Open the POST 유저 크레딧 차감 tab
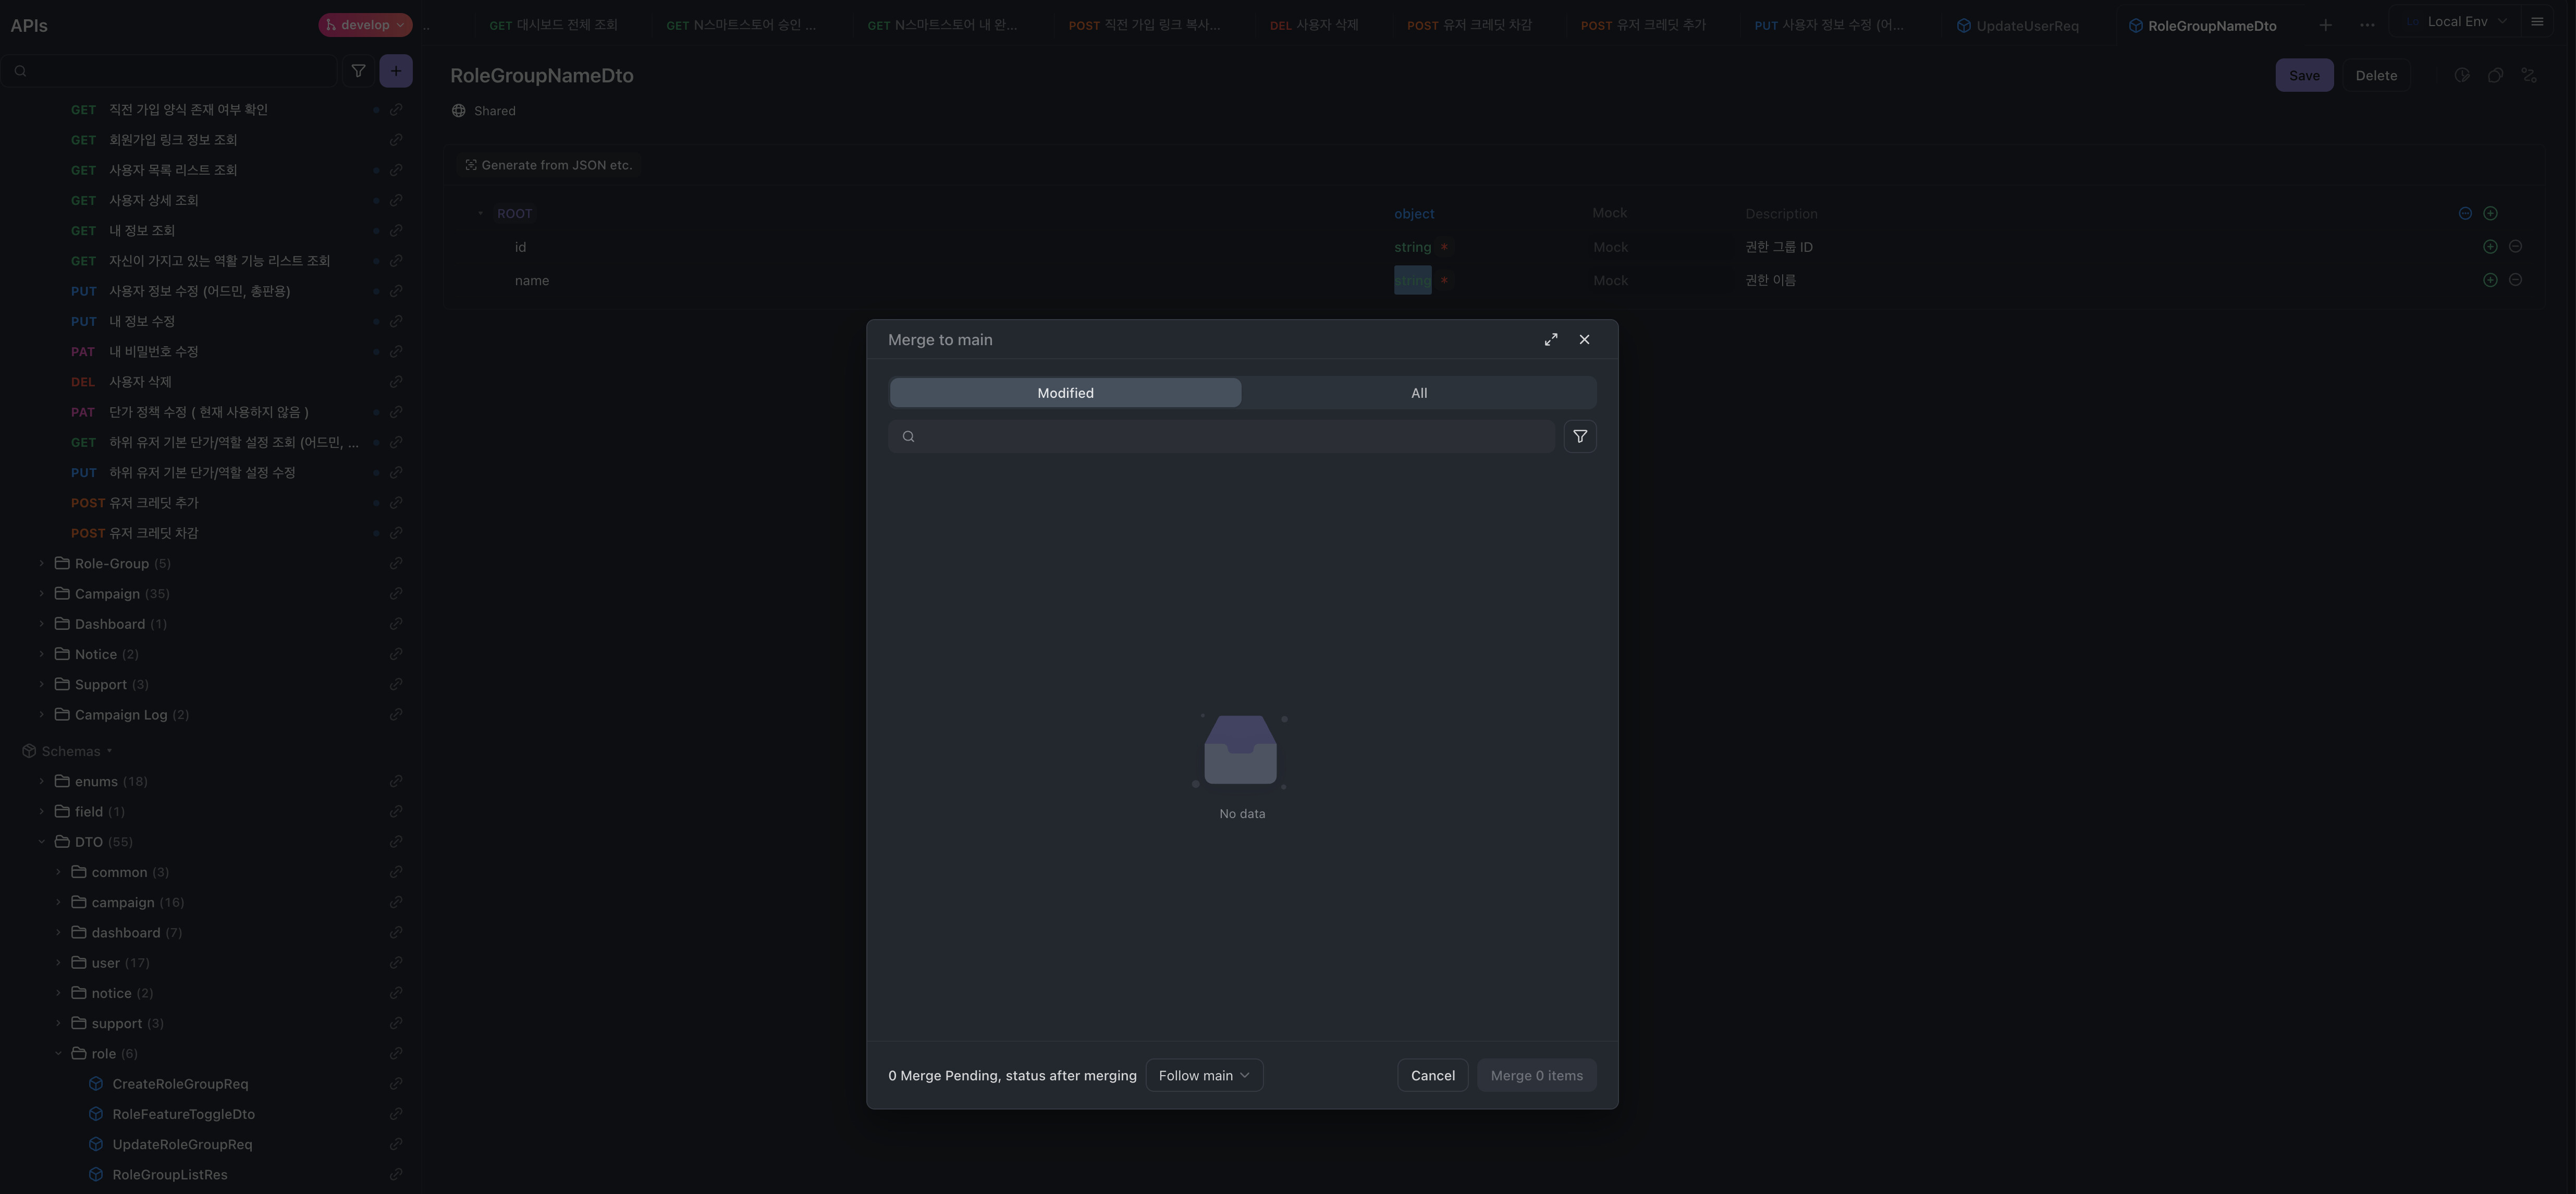Image resolution: width=2576 pixels, height=1194 pixels. pos(1469,25)
